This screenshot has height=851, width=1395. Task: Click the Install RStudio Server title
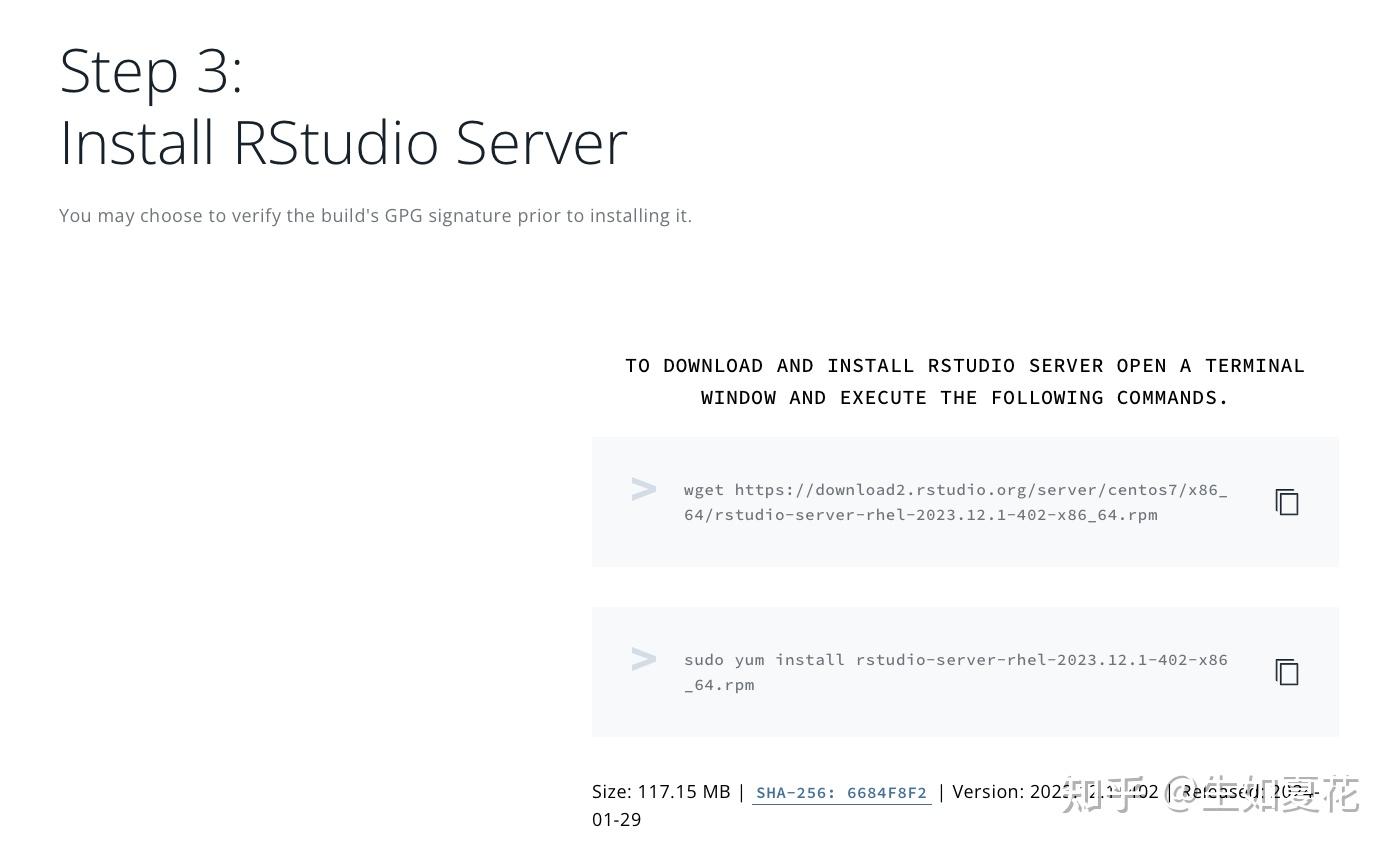coord(343,142)
